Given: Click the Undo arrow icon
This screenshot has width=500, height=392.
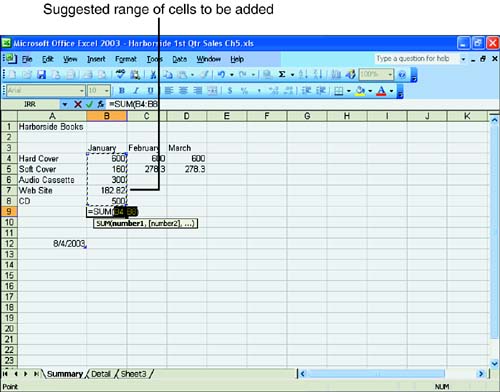Looking at the screenshot, I should pyautogui.click(x=221, y=74).
